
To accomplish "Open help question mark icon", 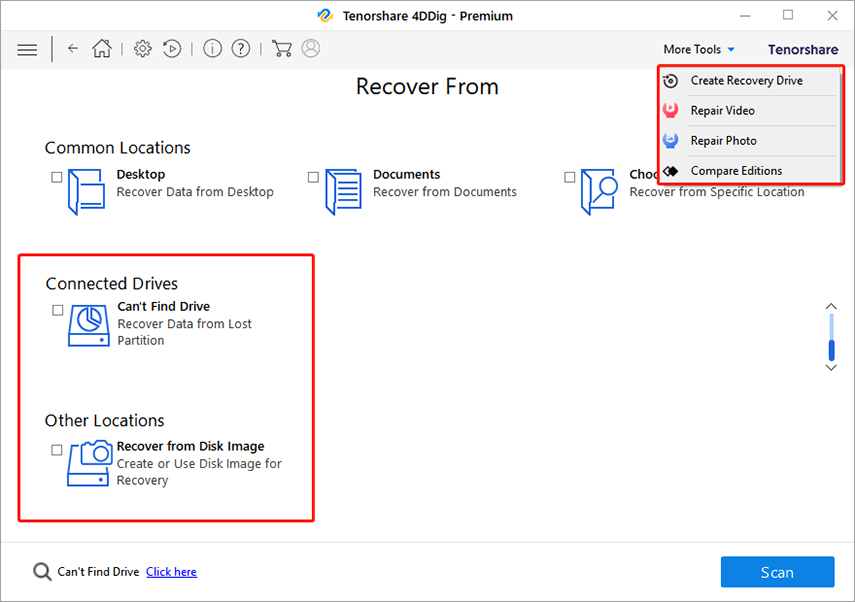I will point(240,49).
